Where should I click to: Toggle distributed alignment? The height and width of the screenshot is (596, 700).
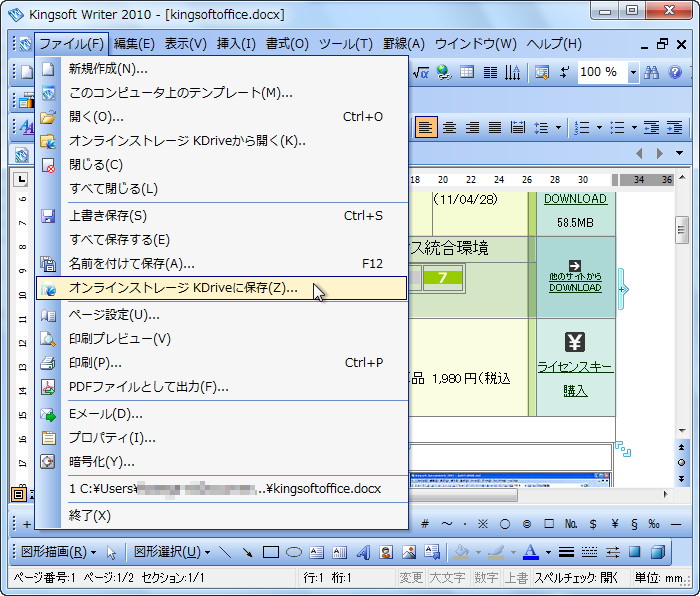[518, 128]
